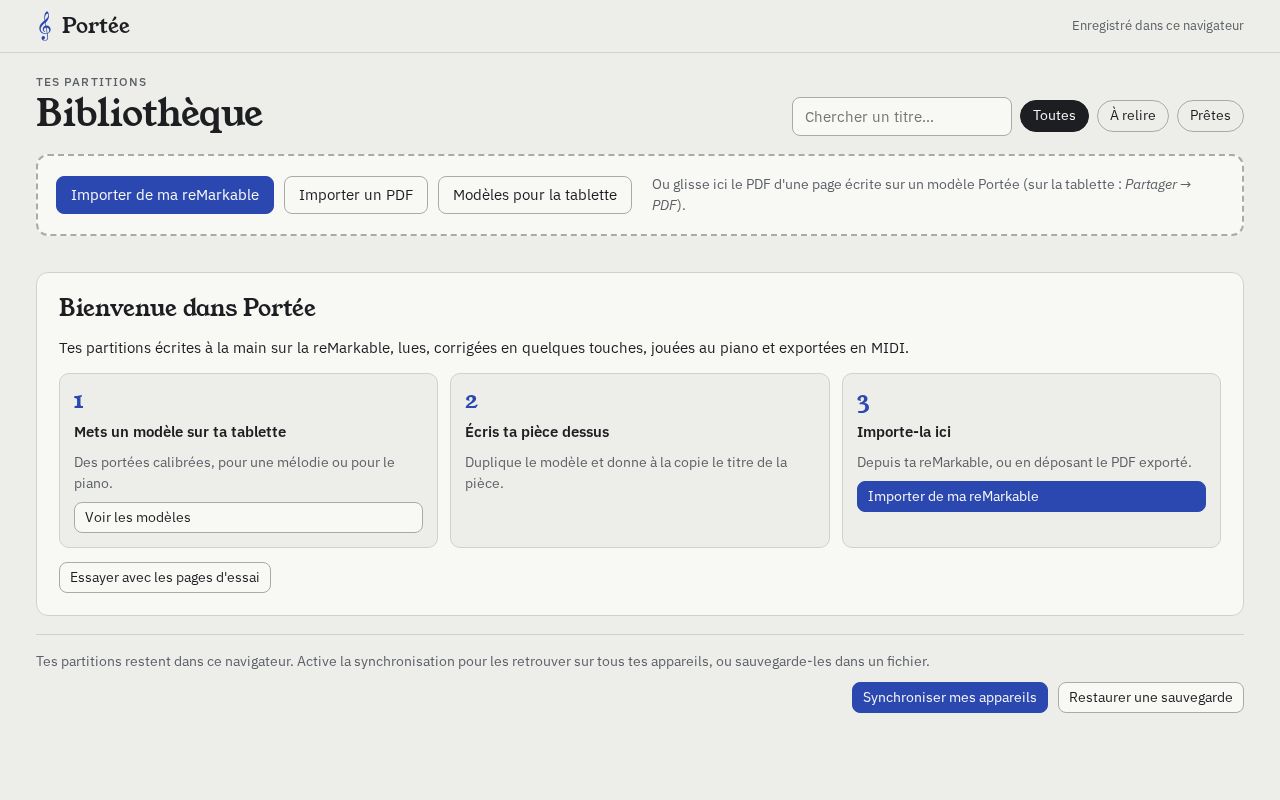This screenshot has height=800, width=1280.
Task: Click the text 'Depuis ta reMarkable, ou en déposant'
Action: click(1024, 462)
